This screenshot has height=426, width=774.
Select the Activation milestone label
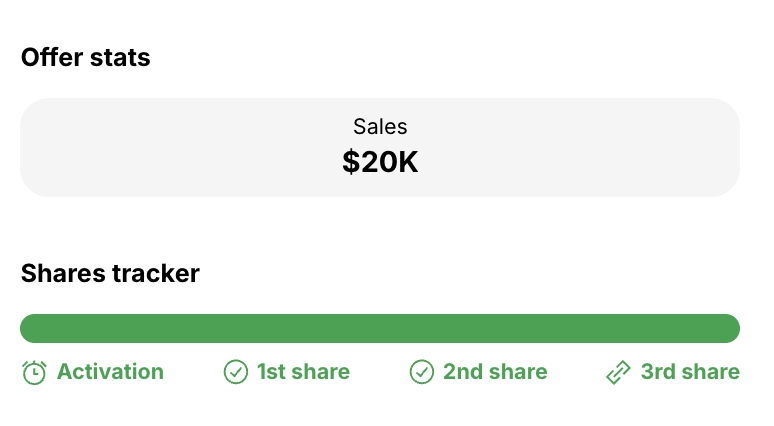pyautogui.click(x=110, y=372)
